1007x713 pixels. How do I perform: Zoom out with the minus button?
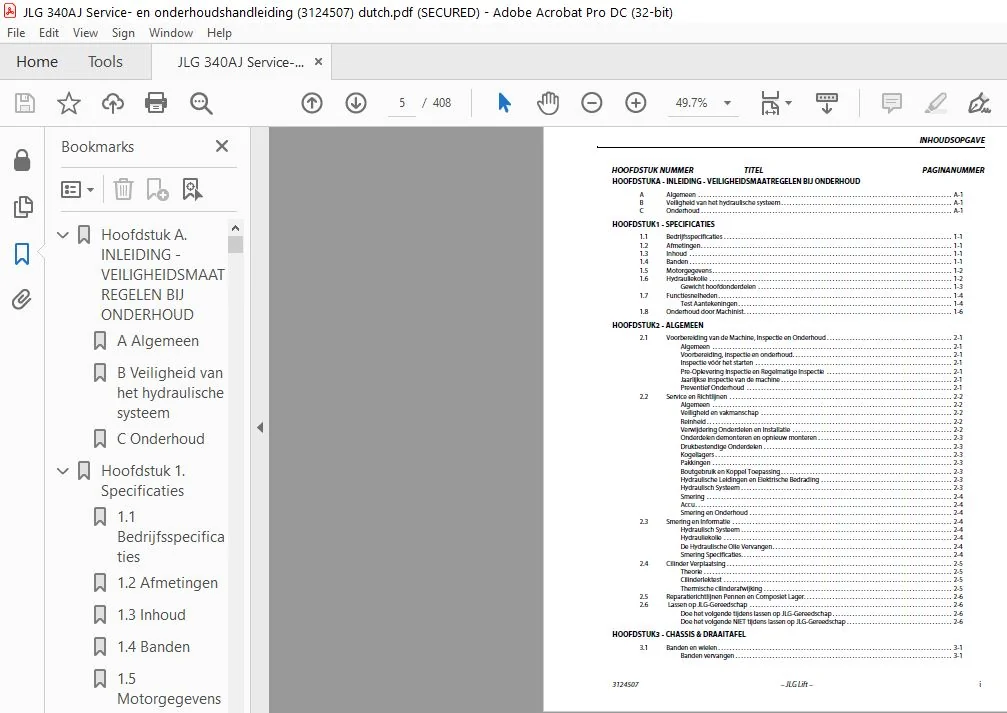591,103
